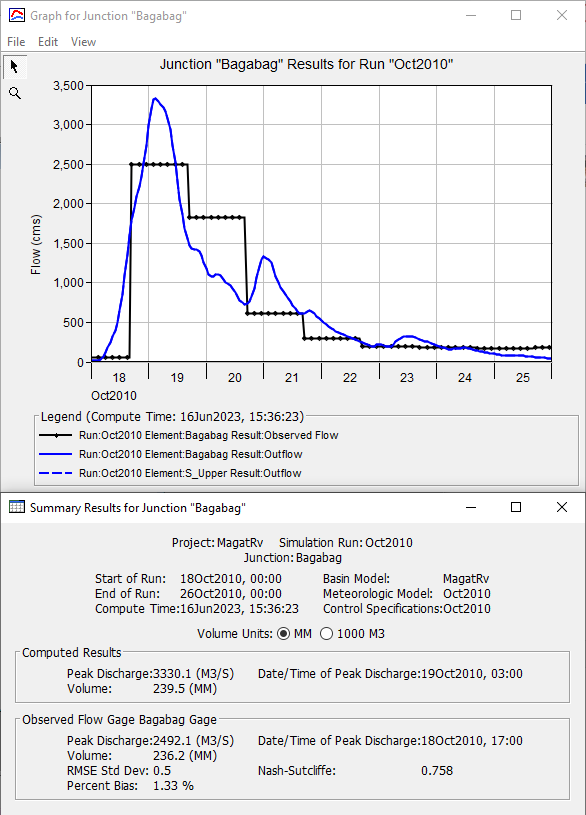Select the MM volume units radio

click(x=283, y=634)
